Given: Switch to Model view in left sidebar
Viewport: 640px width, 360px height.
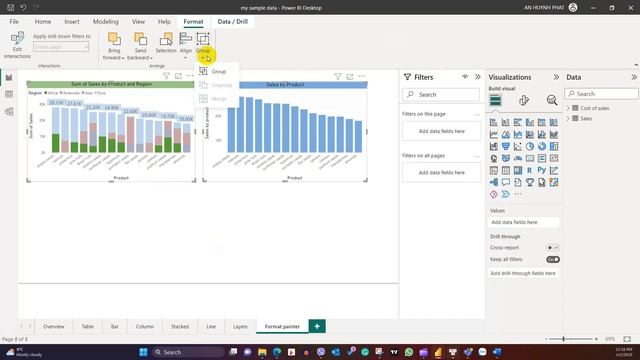Looking at the screenshot, I should [9, 111].
